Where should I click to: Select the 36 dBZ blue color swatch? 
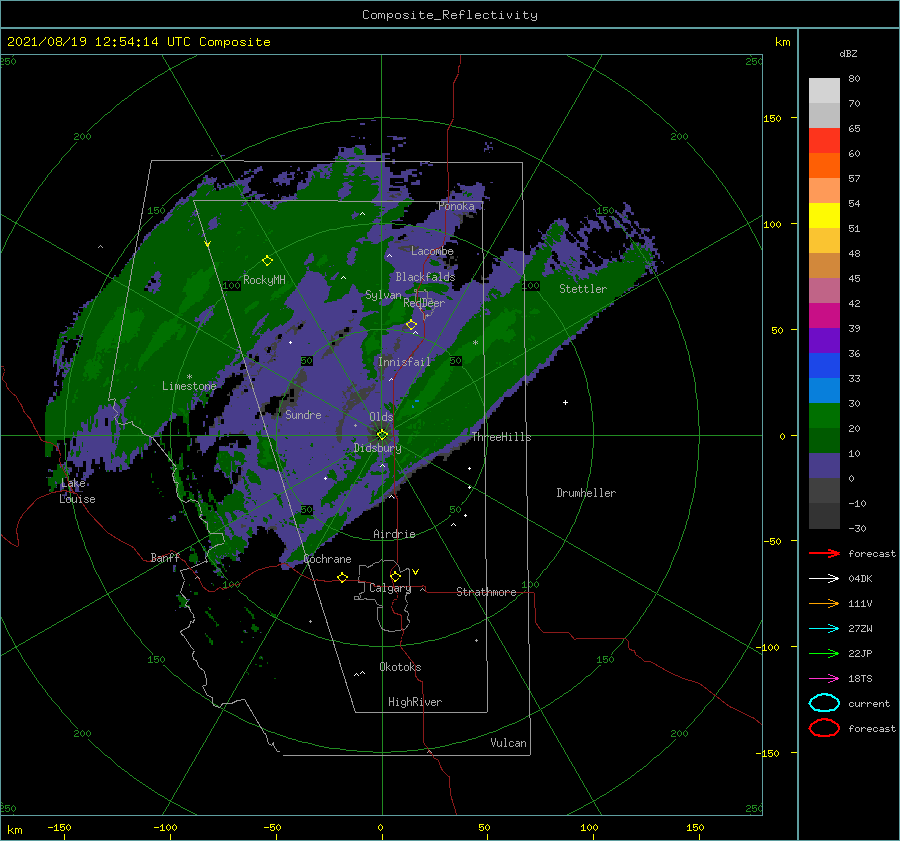coord(824,365)
